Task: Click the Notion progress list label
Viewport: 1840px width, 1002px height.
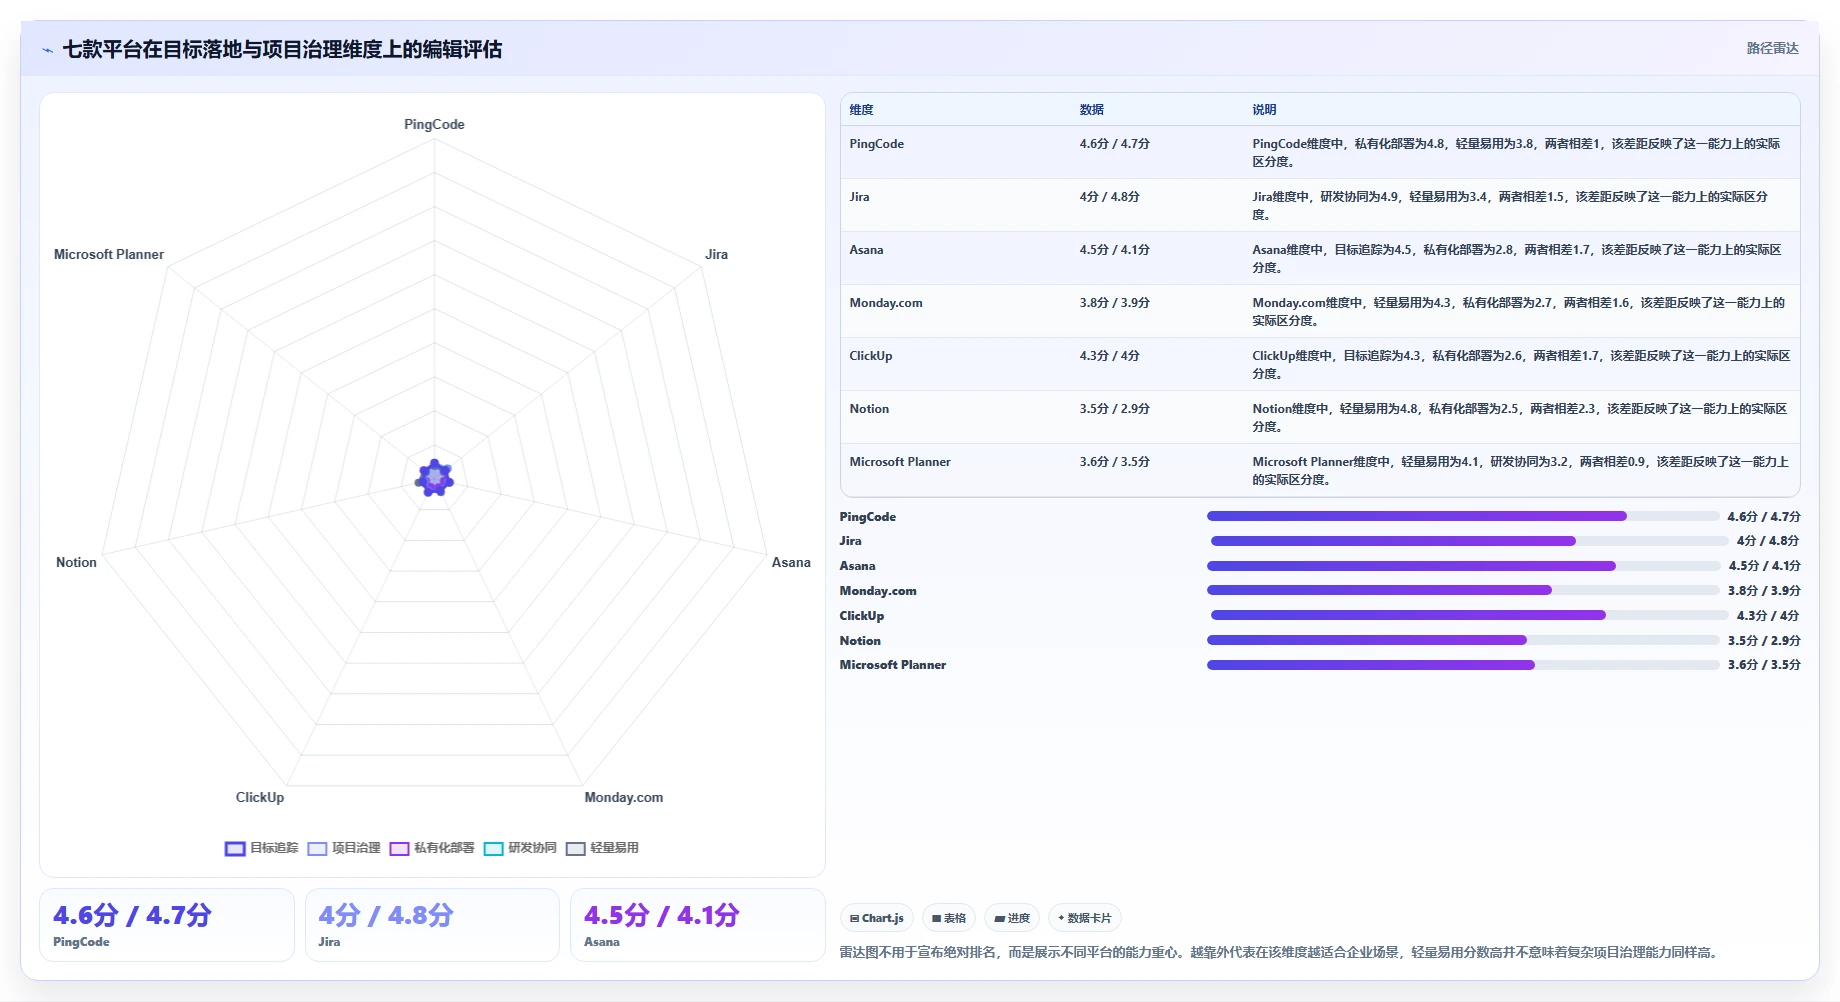Action: [860, 641]
